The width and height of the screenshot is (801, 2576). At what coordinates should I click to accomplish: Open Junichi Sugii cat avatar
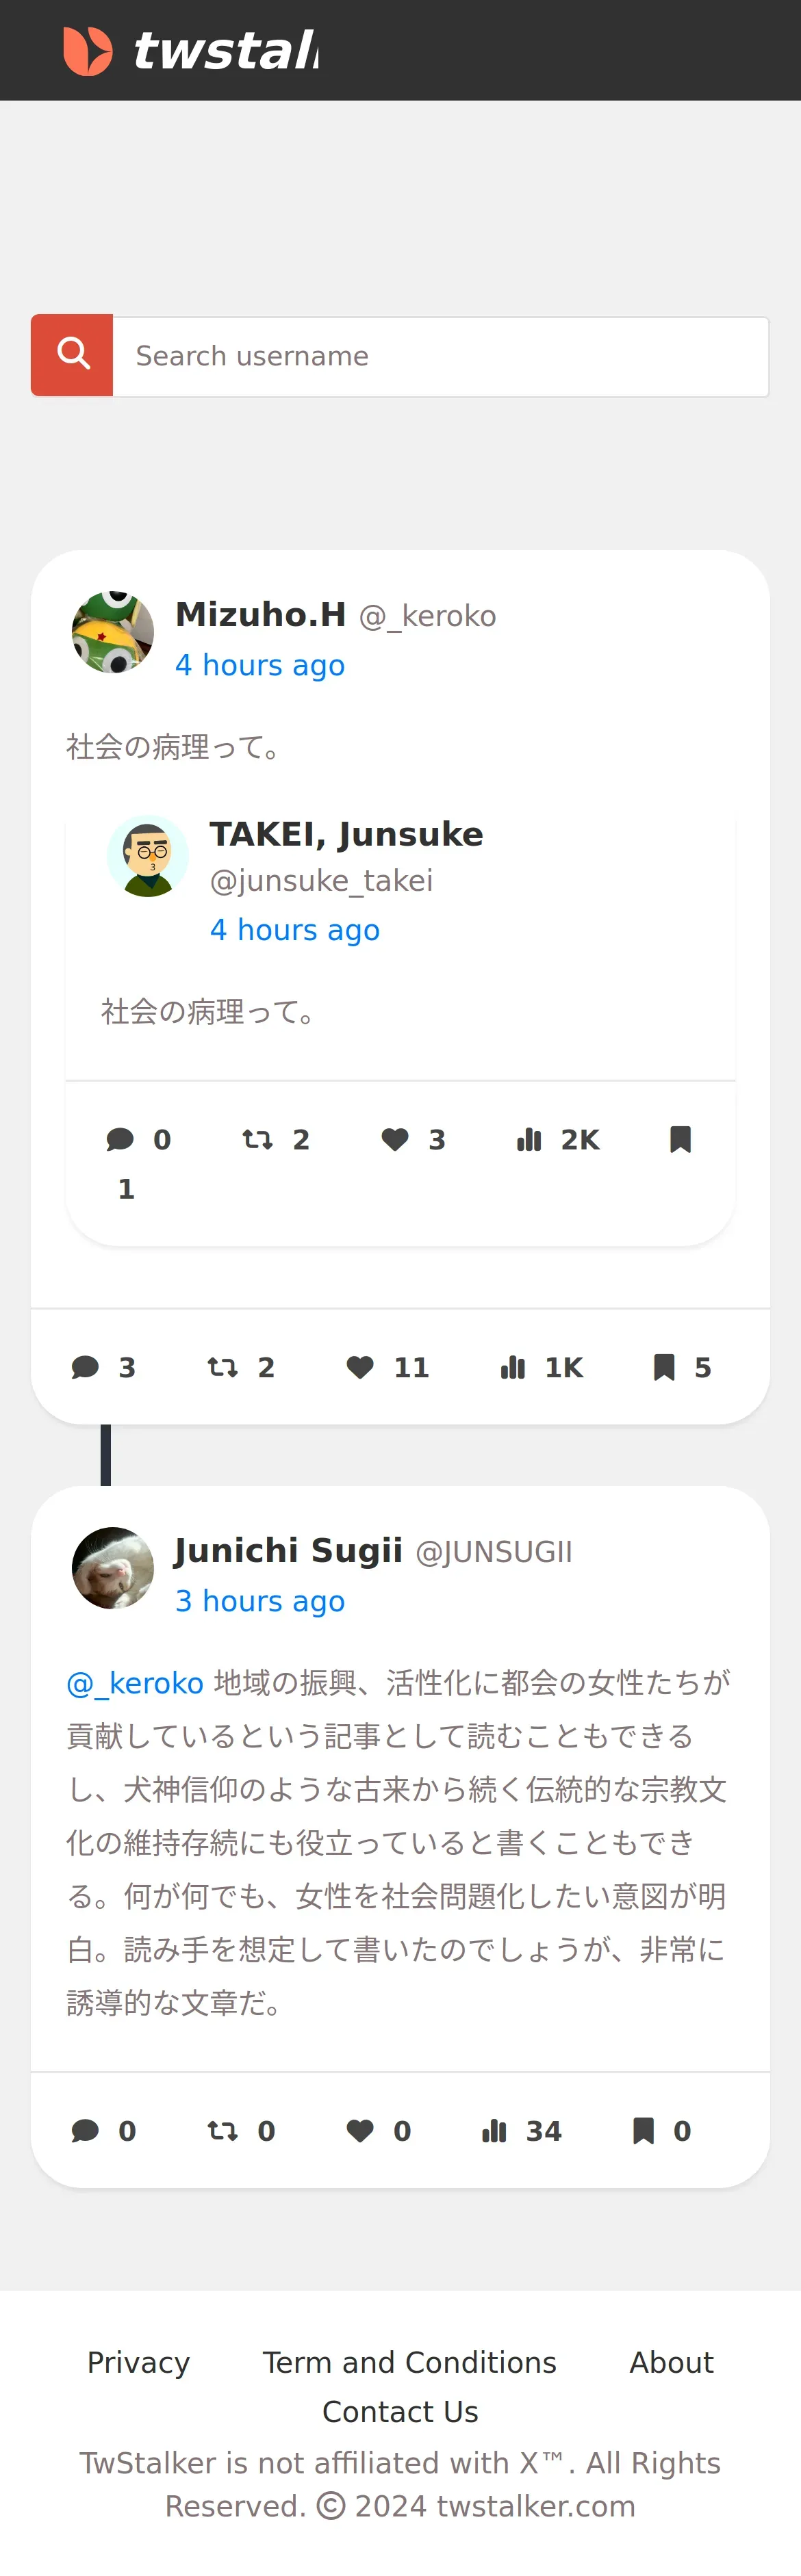[113, 1567]
